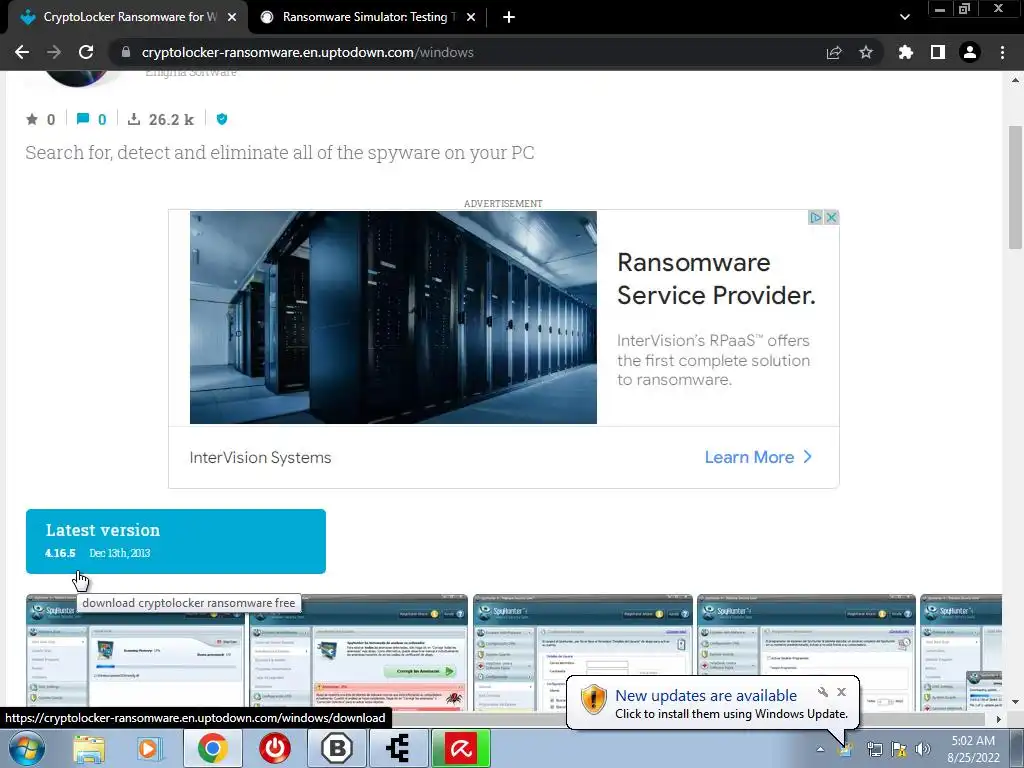Click the 26.2 k downloads icon

tap(134, 119)
